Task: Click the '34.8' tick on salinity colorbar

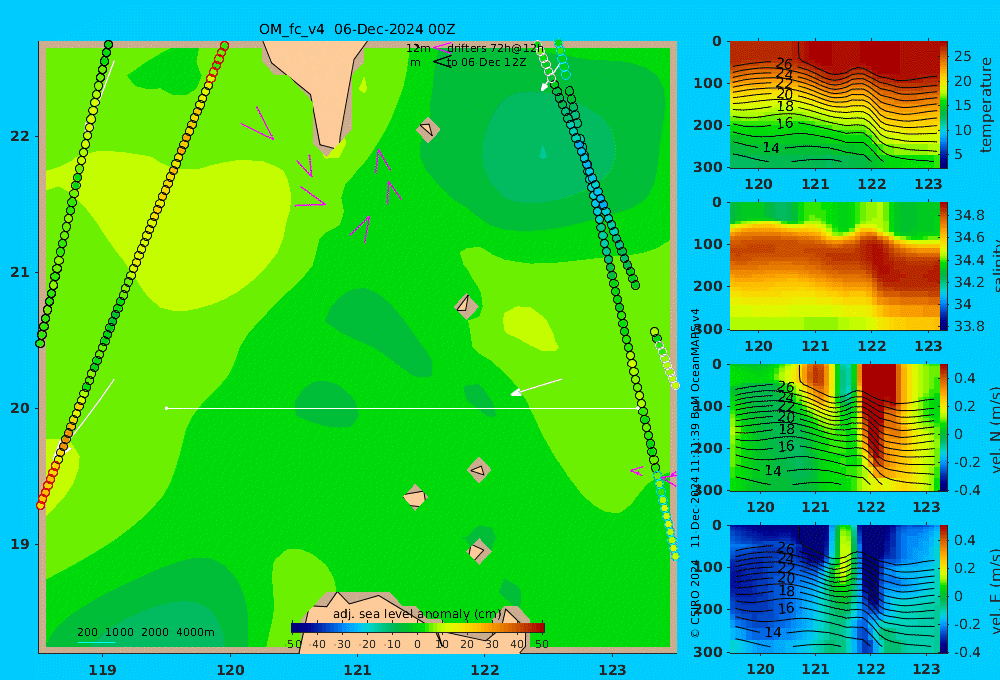Action: pyautogui.click(x=969, y=215)
